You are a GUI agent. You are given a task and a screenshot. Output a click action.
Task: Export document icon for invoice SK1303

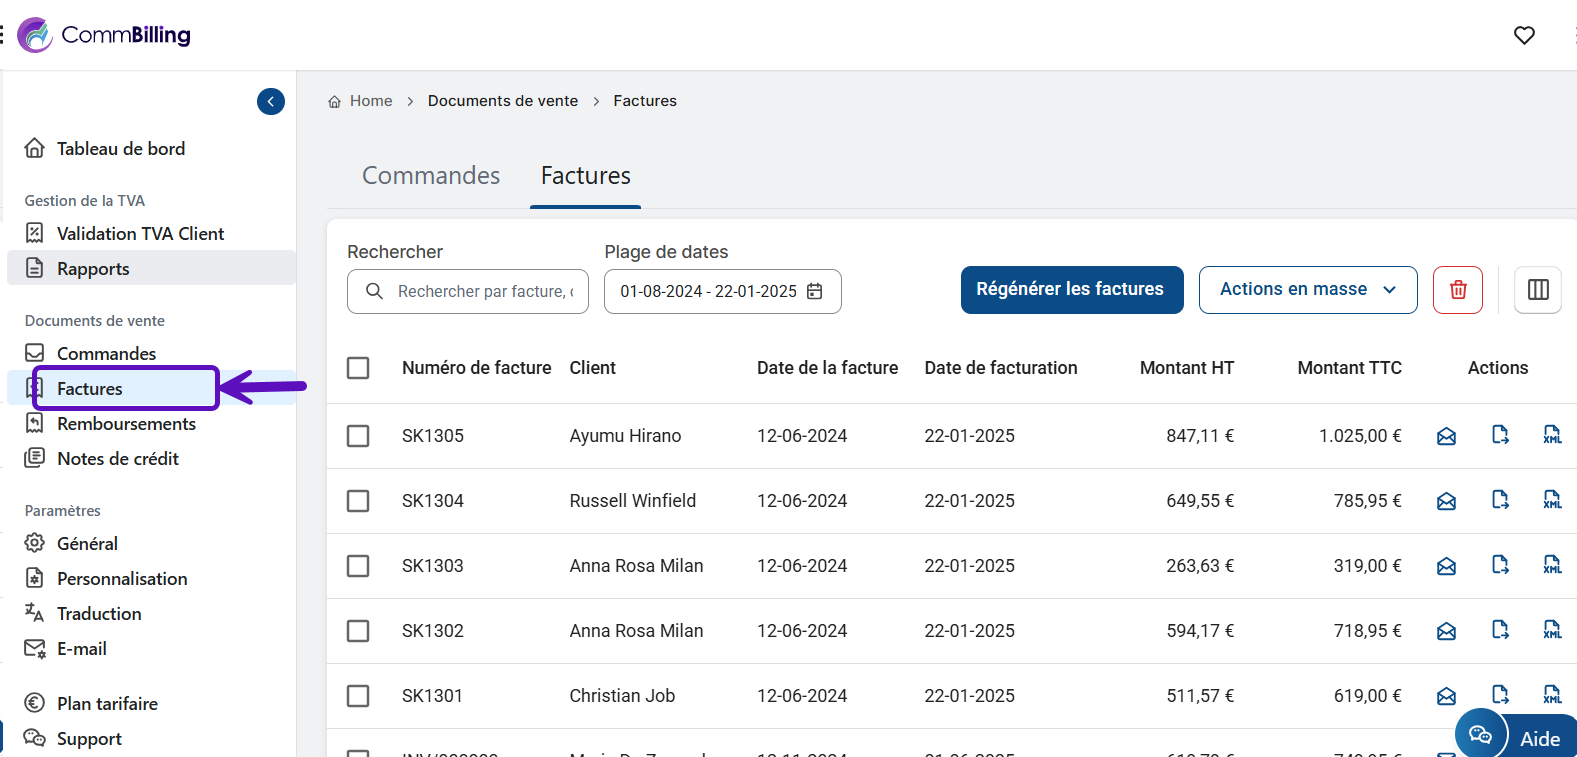[x=1500, y=565]
